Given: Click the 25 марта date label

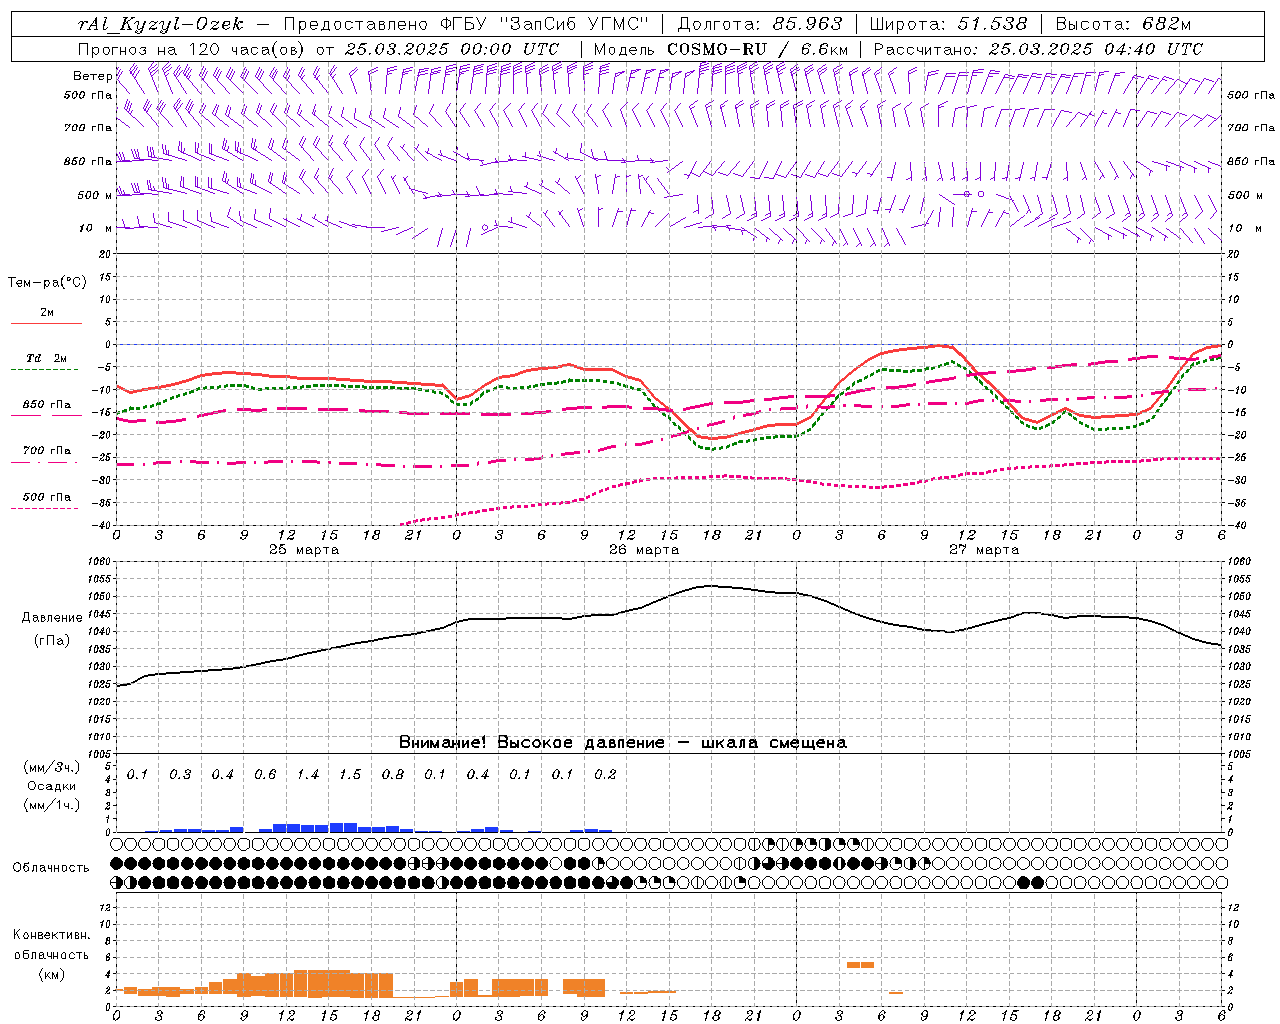Looking at the screenshot, I should coord(304,550).
